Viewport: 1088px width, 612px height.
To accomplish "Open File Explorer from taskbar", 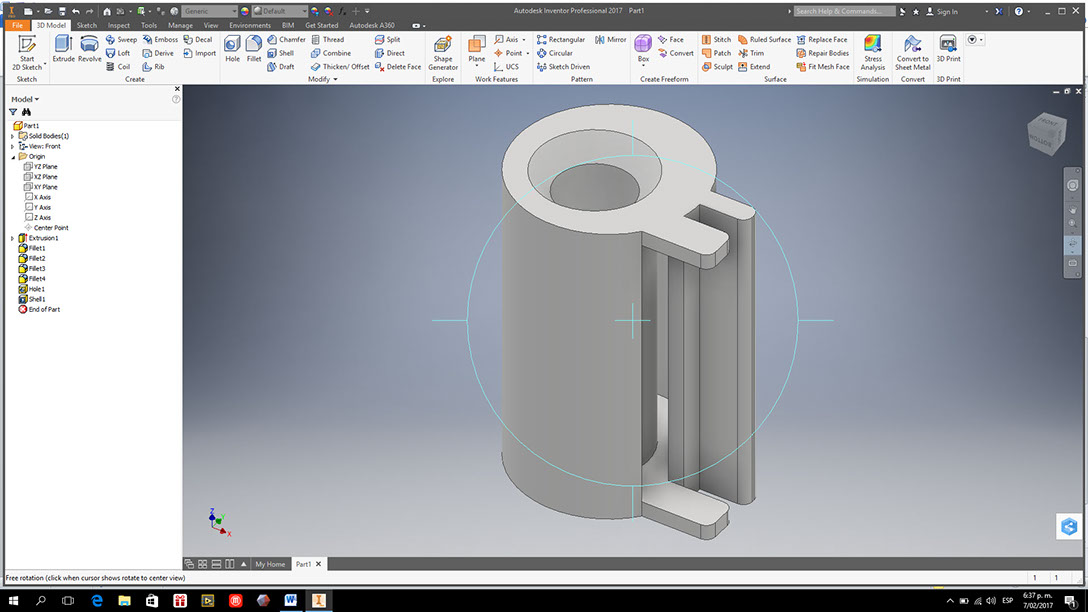I will pyautogui.click(x=124, y=600).
